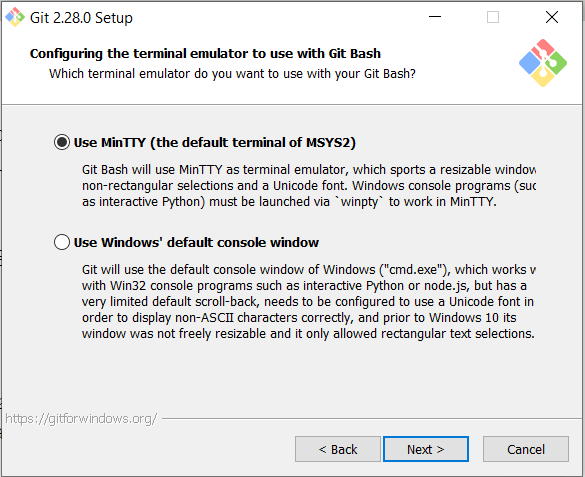Minimize the Git Setup window
This screenshot has height=477, width=585.
[435, 17]
